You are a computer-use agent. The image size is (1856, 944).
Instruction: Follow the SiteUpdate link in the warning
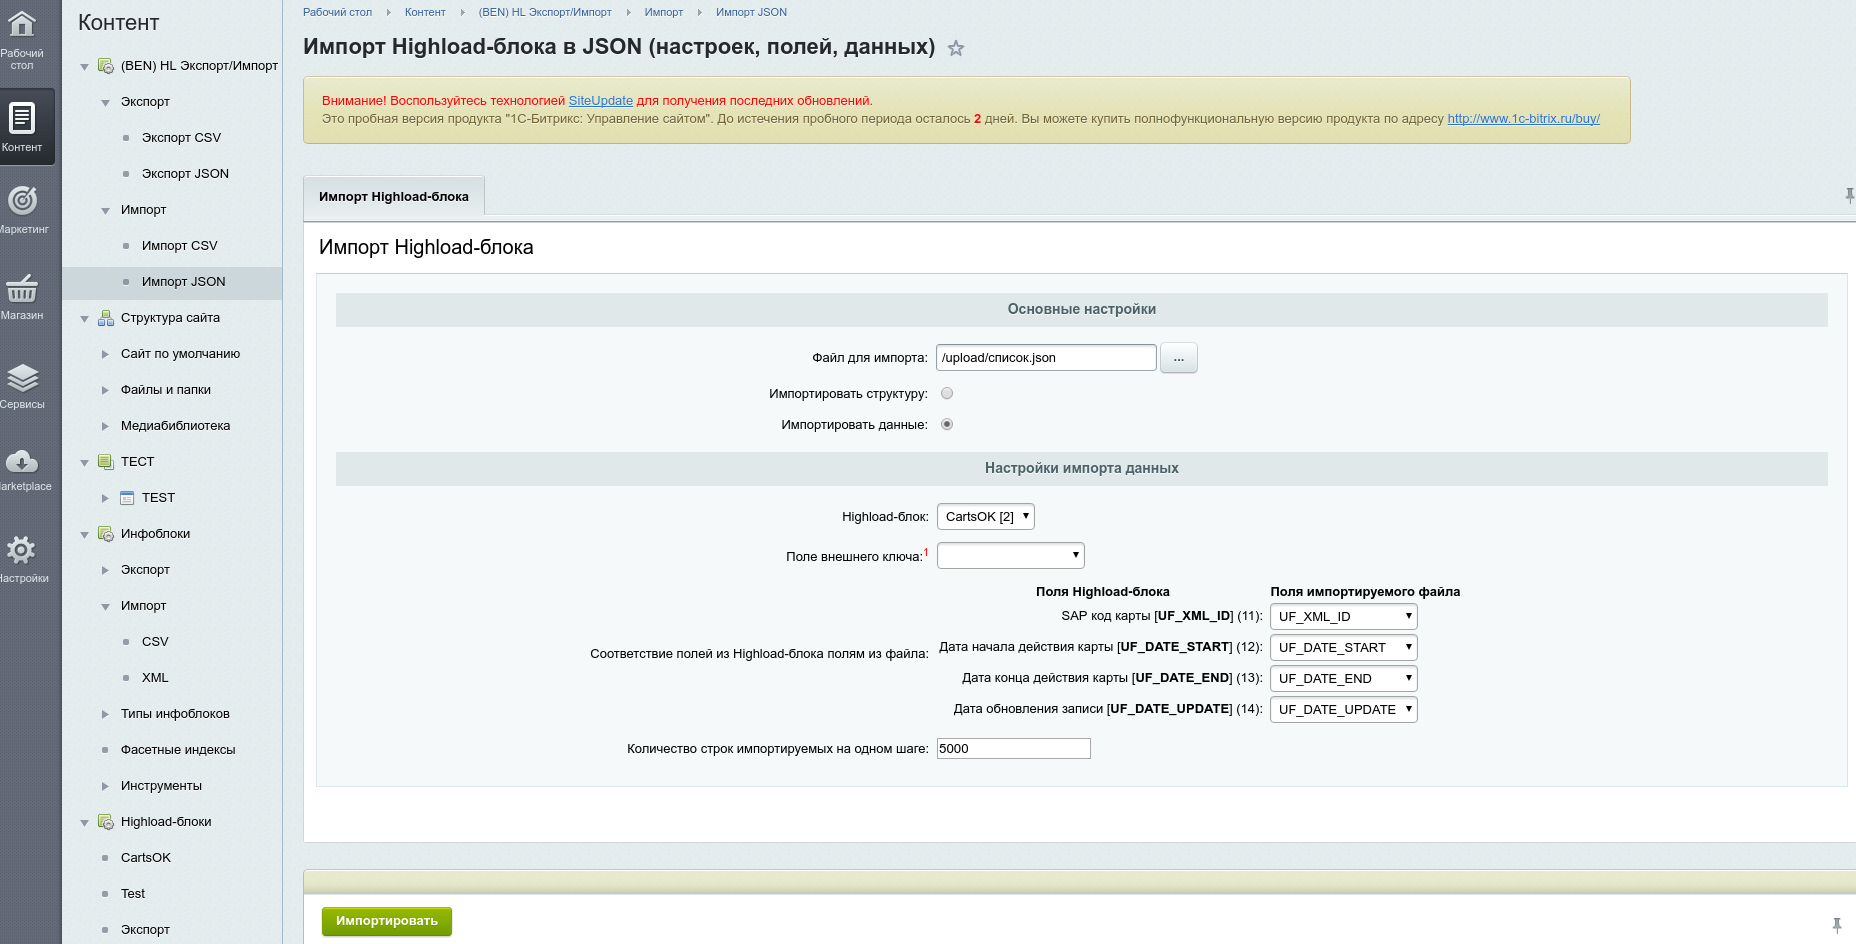point(601,101)
